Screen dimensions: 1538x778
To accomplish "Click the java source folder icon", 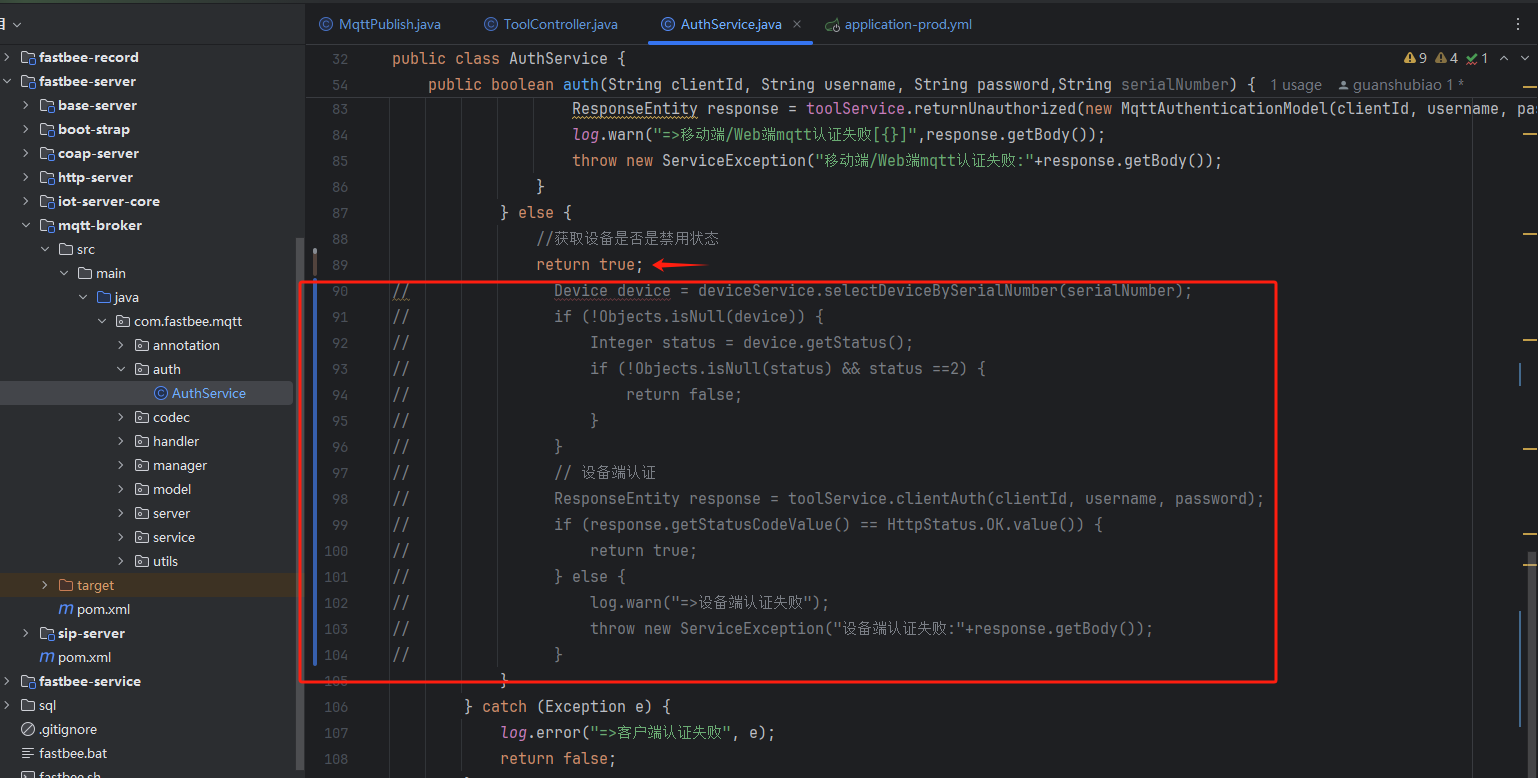I will (103, 297).
